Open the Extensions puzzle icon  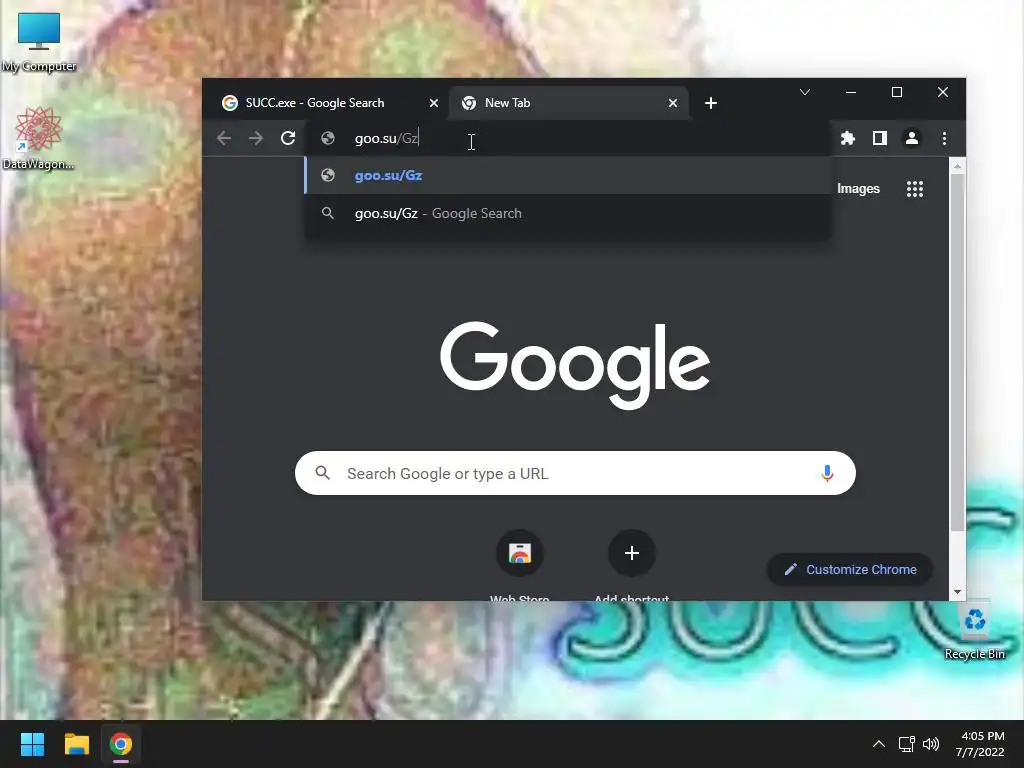[848, 138]
